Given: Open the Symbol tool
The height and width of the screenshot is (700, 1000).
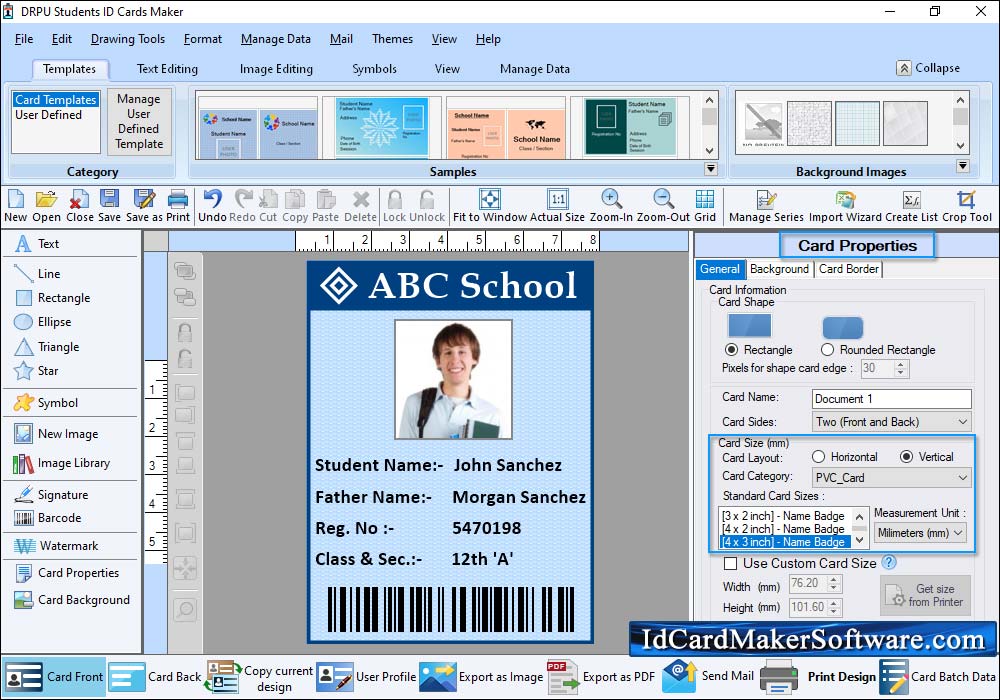Looking at the screenshot, I should [46, 403].
